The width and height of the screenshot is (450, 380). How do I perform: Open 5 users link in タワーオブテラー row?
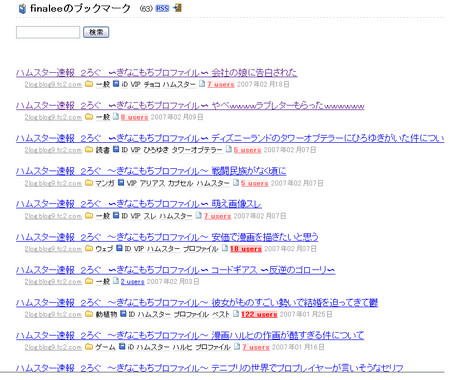tap(247, 150)
